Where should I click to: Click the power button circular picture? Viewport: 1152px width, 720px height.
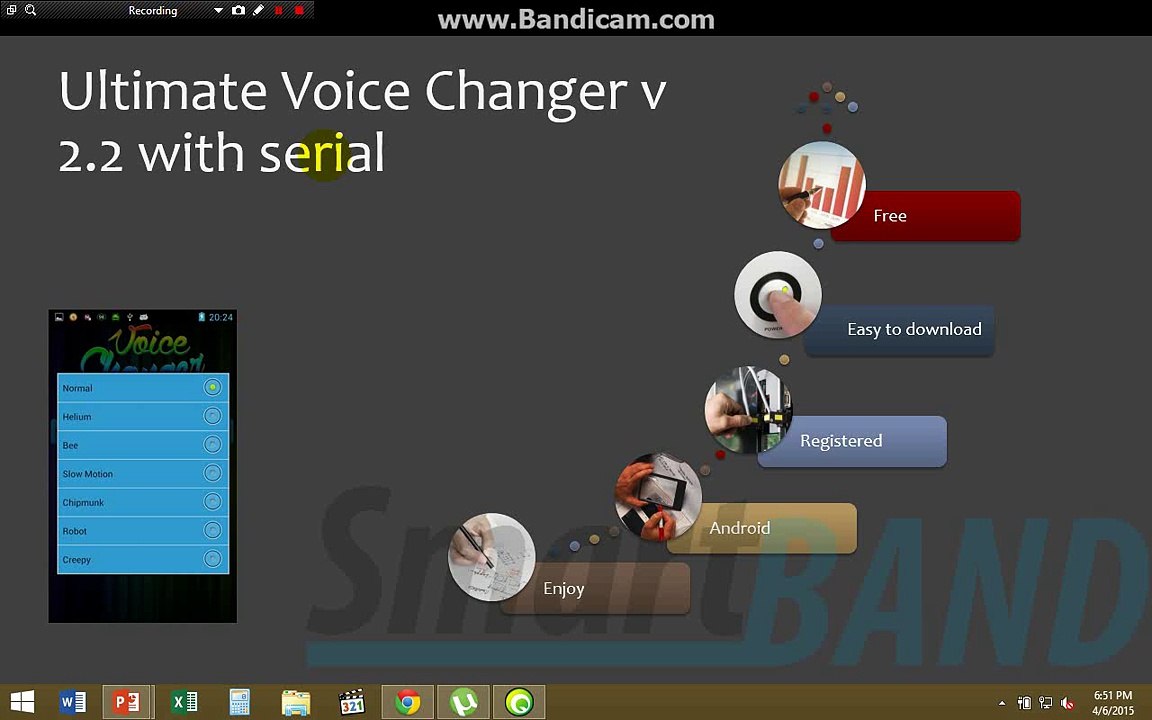click(778, 295)
